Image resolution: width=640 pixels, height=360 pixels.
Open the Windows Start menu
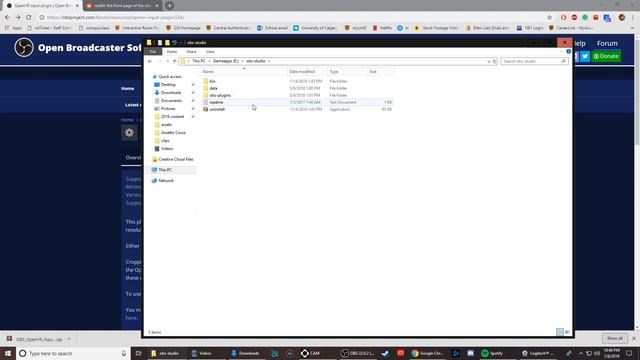(x=8, y=353)
